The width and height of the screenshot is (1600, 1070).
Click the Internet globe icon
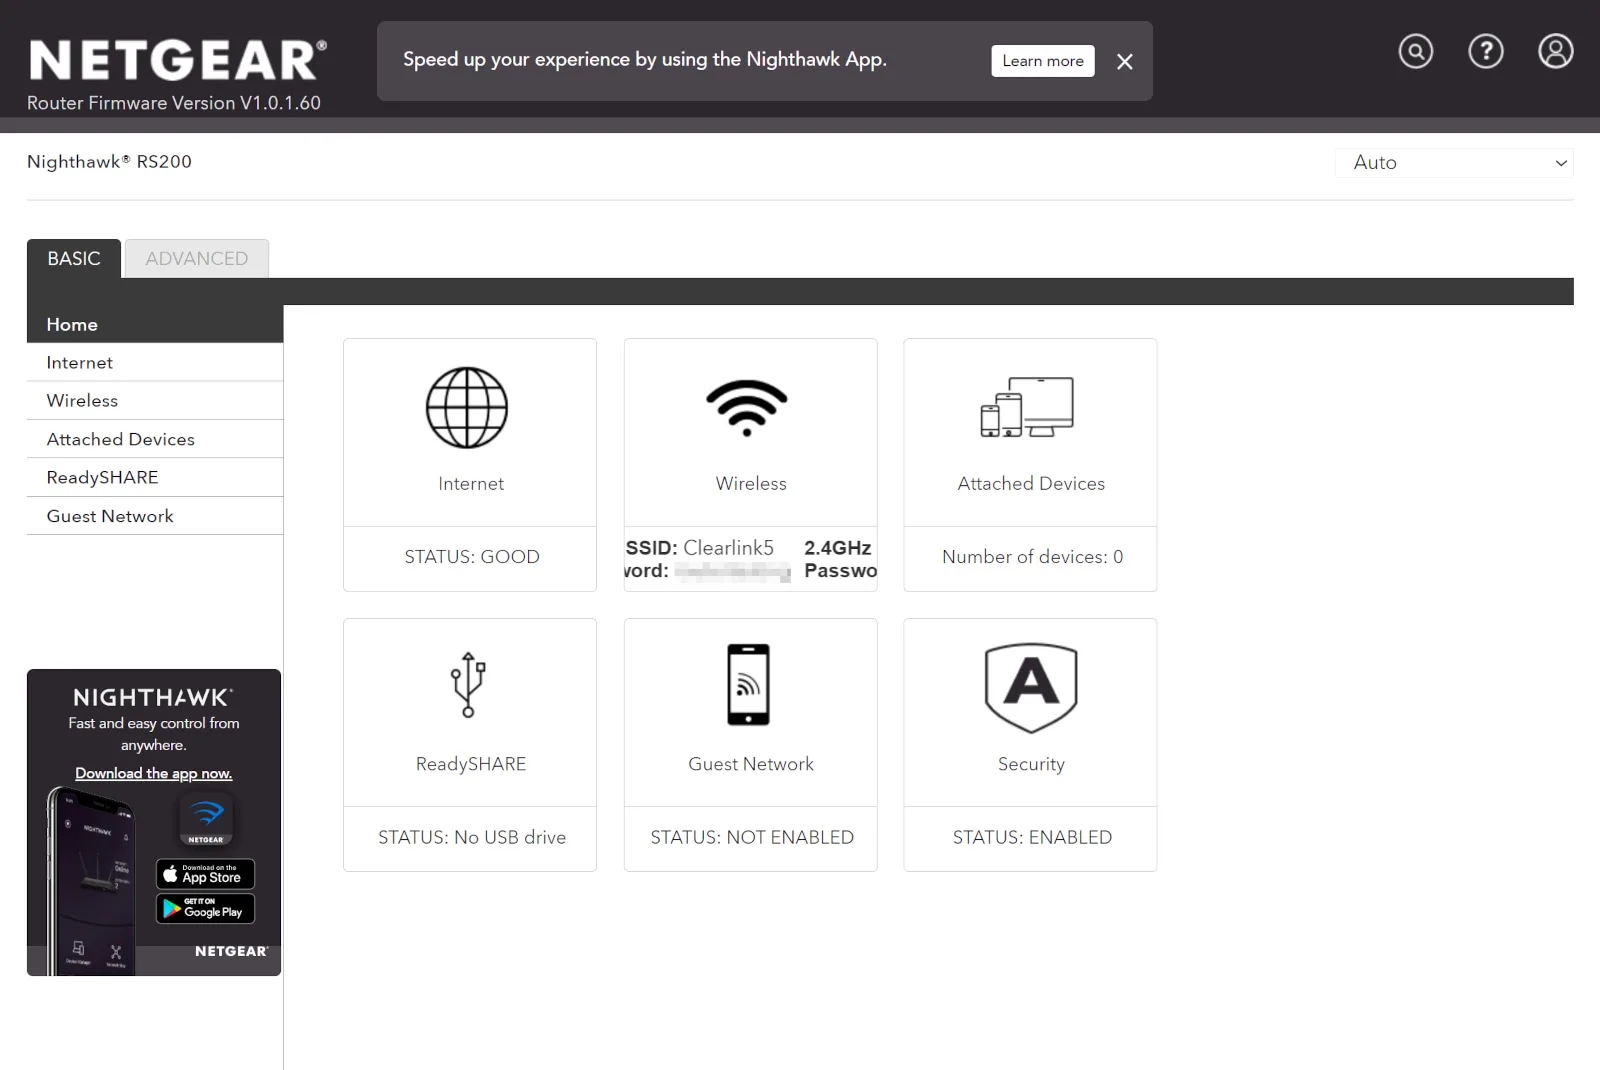click(467, 408)
